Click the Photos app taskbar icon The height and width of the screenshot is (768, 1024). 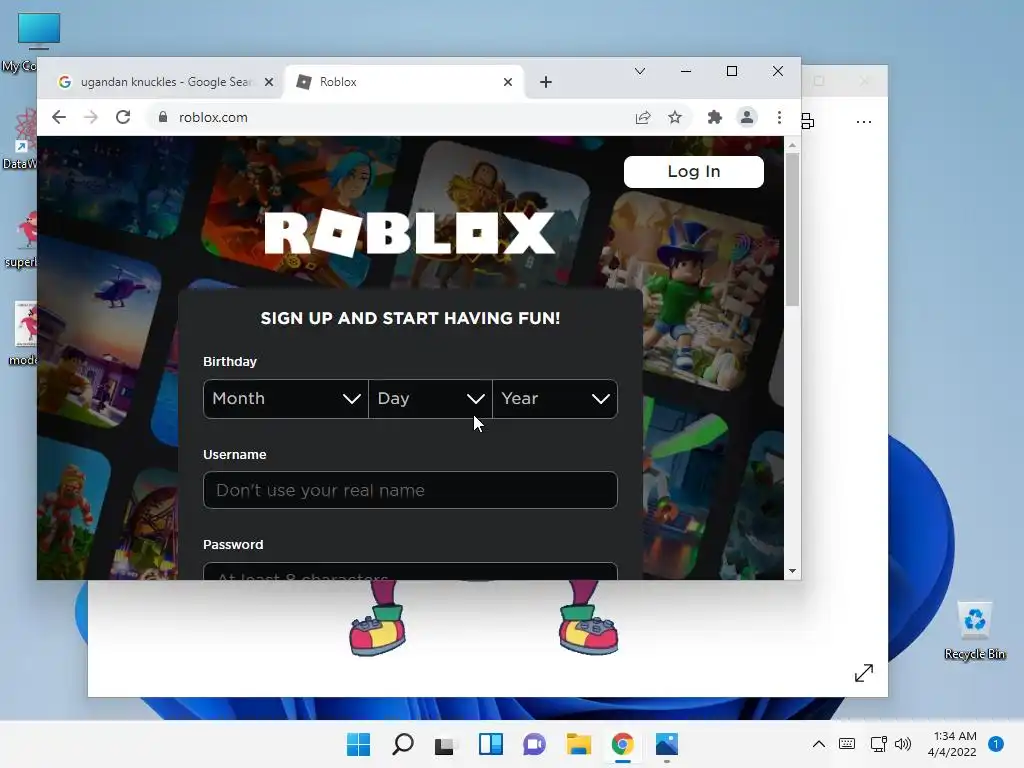tap(667, 744)
